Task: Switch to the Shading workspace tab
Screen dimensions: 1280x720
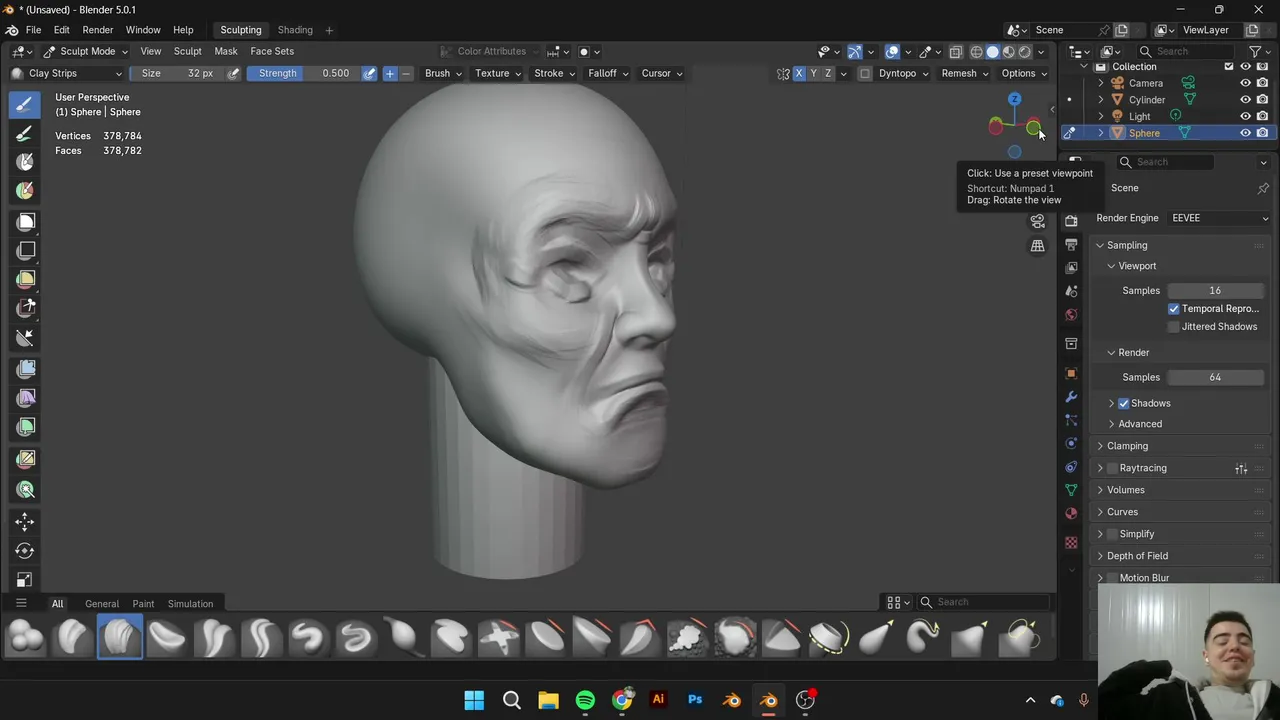Action: (x=295, y=30)
